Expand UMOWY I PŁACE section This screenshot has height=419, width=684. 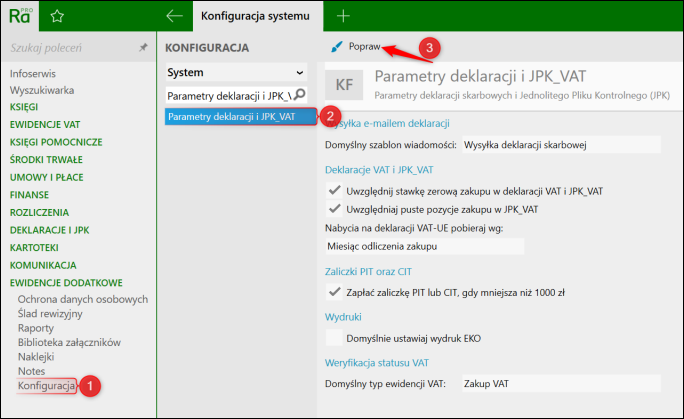pos(46,177)
